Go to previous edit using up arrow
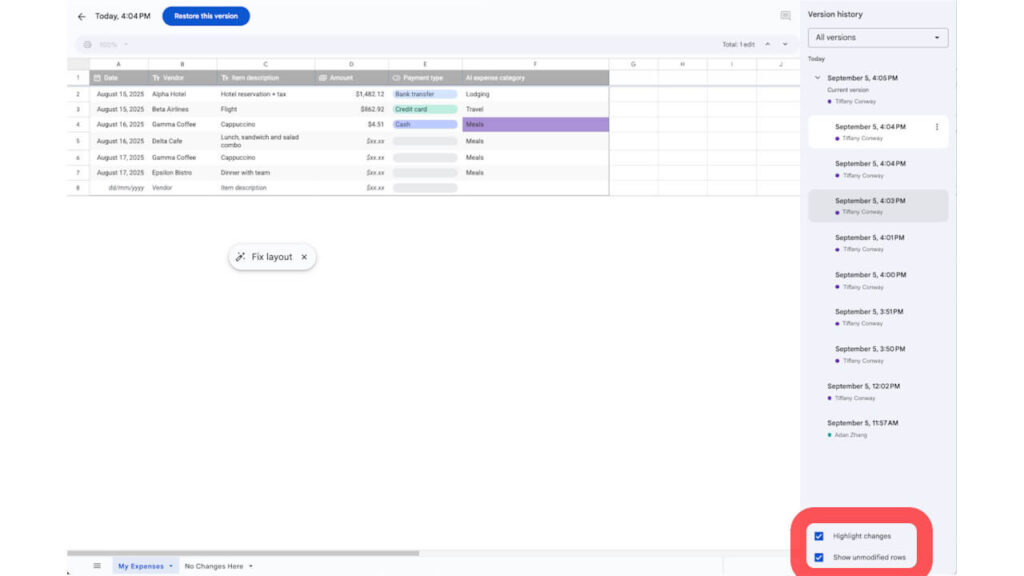 click(767, 44)
